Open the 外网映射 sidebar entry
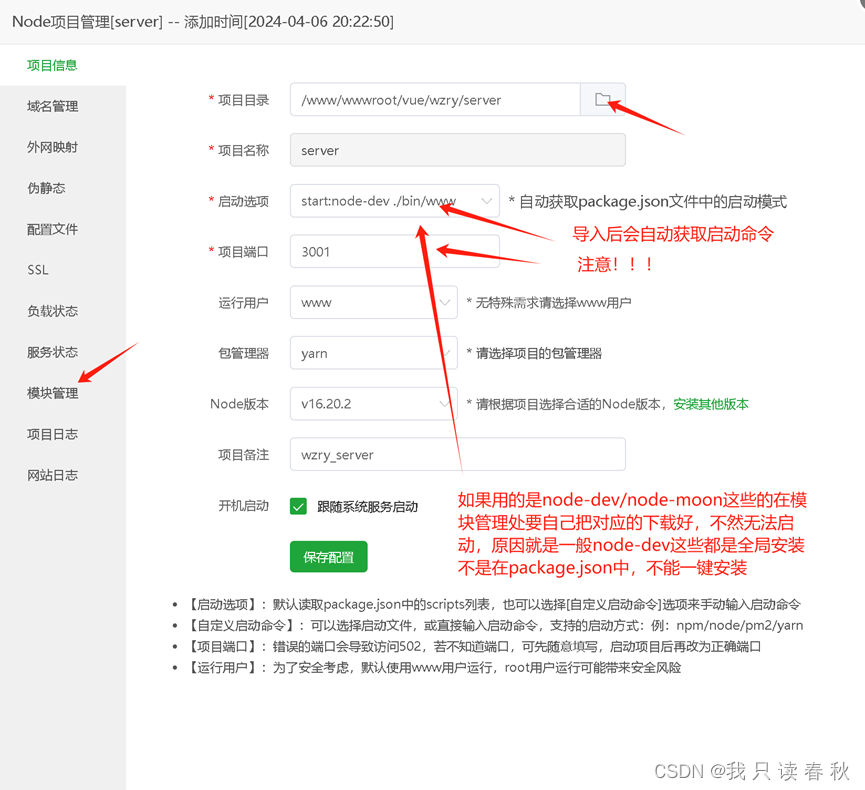The width and height of the screenshot is (865, 790). click(x=51, y=147)
